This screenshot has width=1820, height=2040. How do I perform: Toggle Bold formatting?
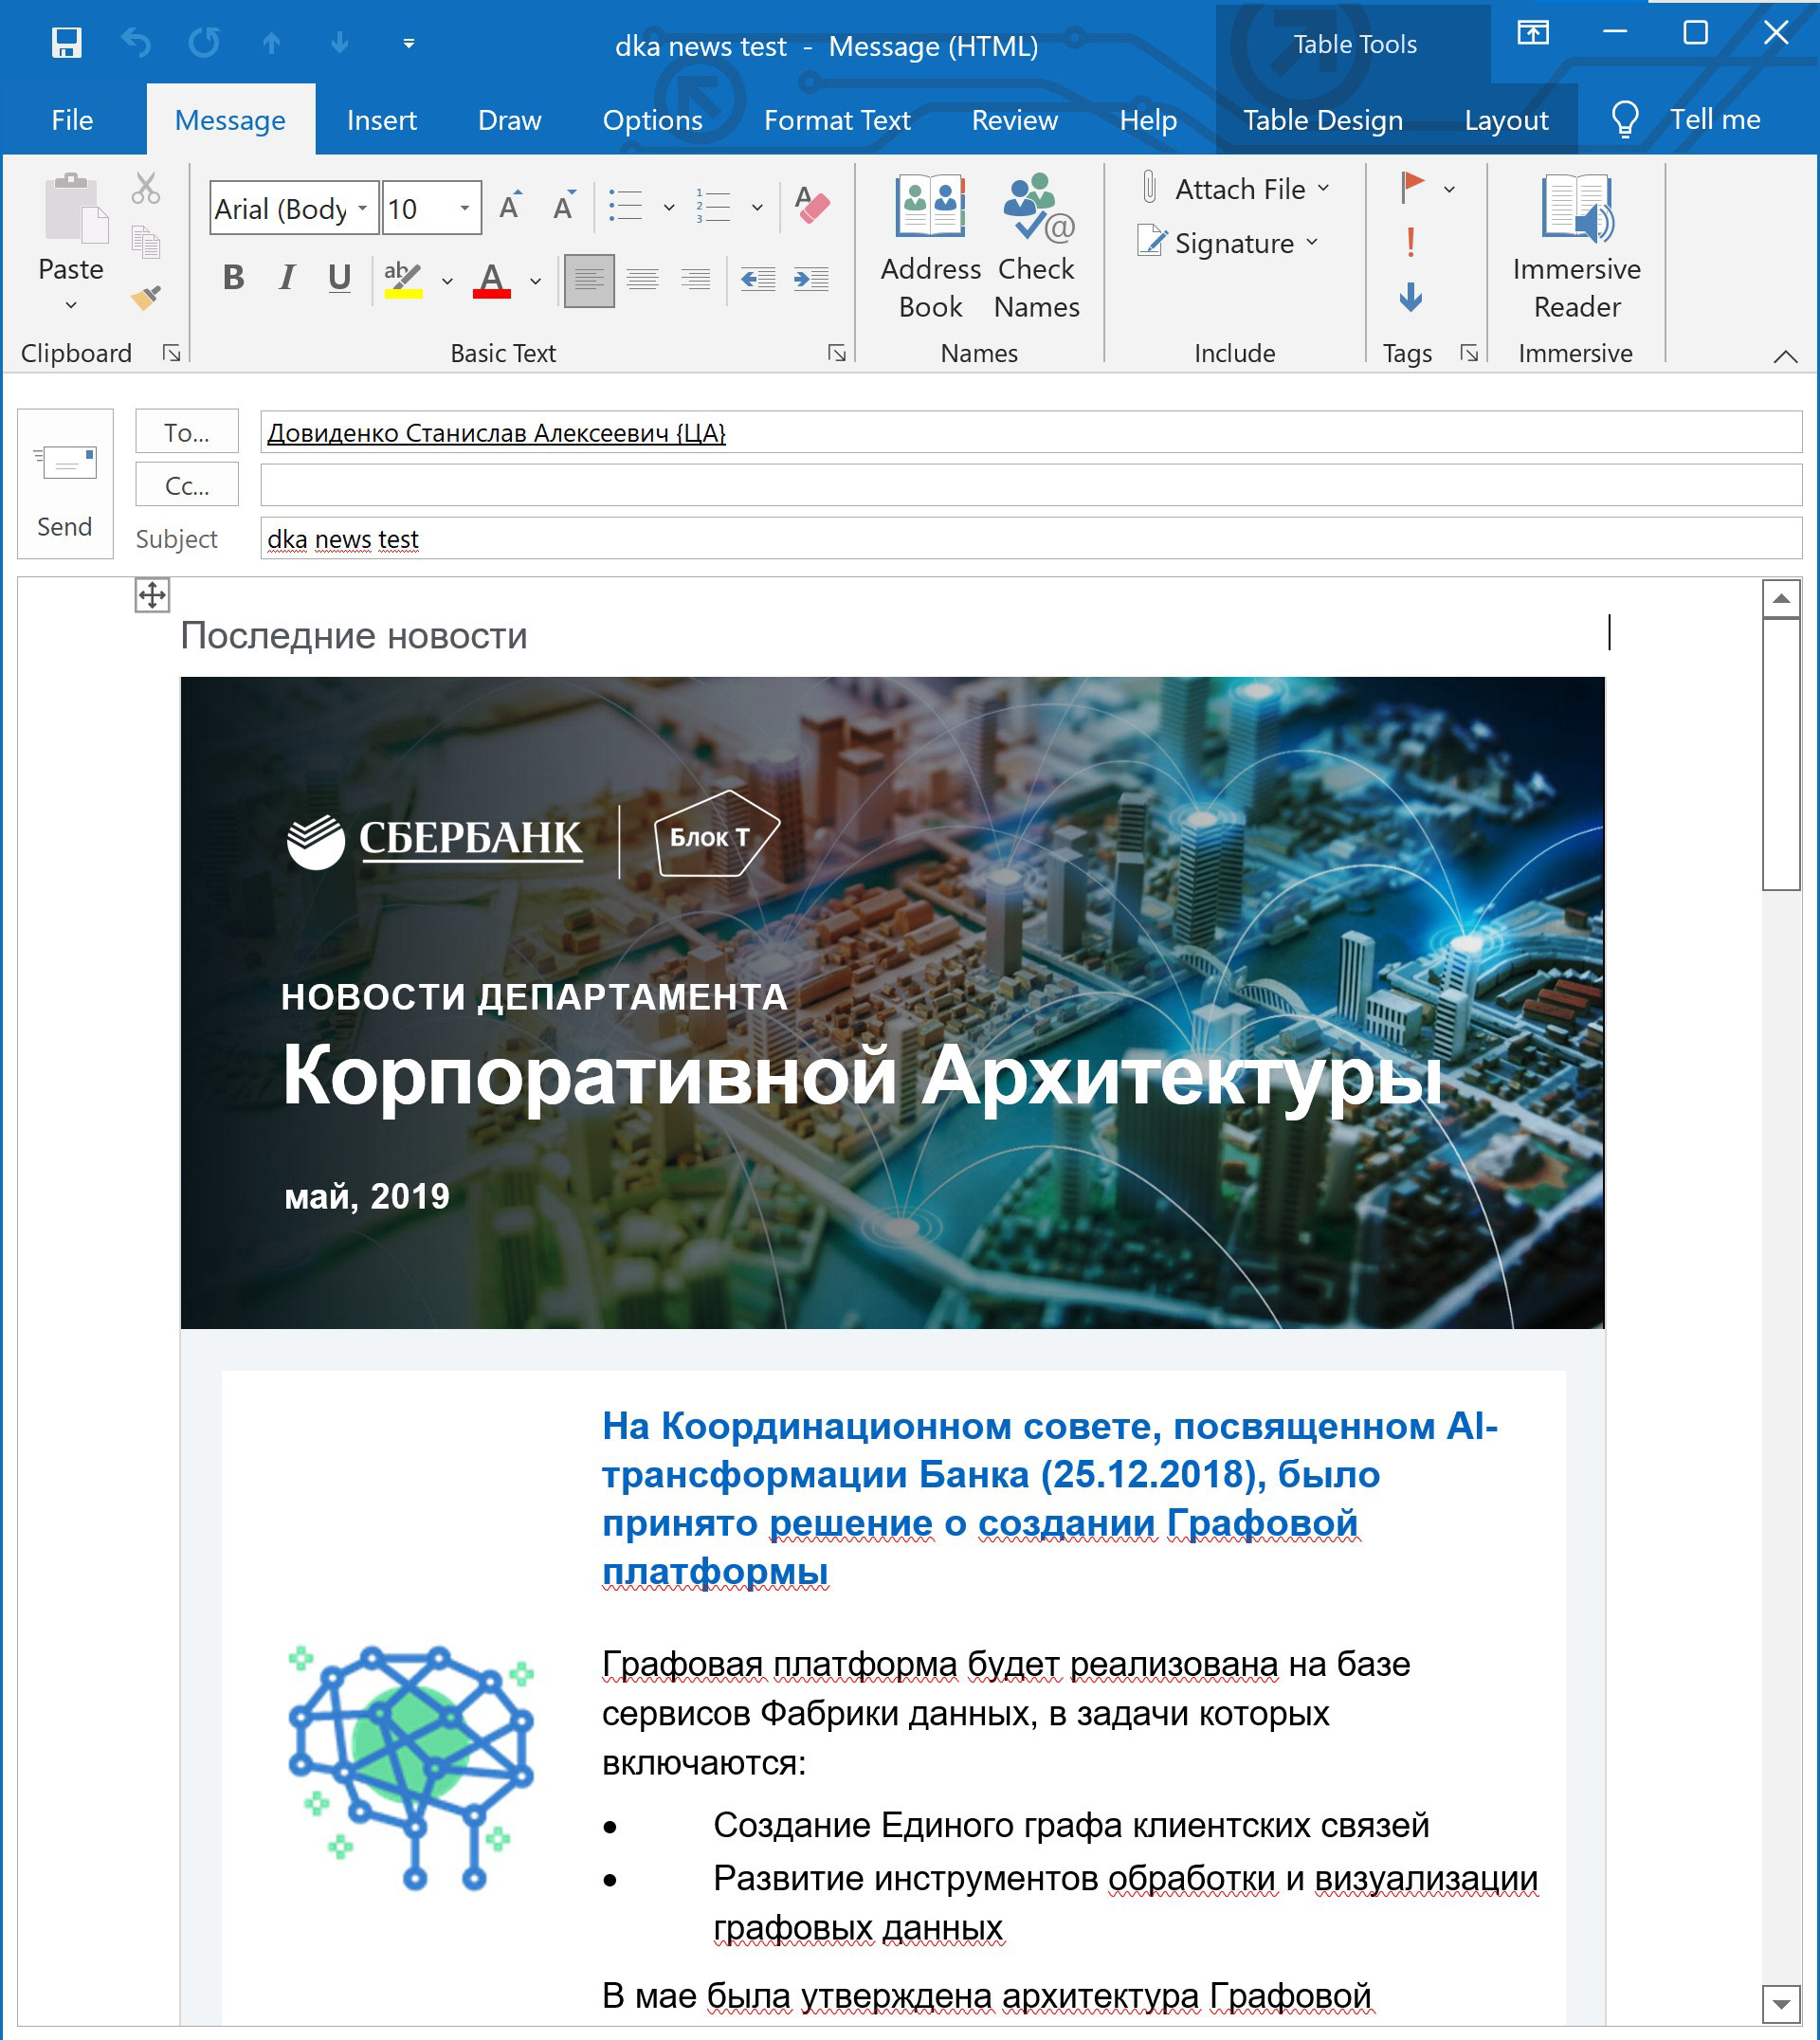pos(233,278)
